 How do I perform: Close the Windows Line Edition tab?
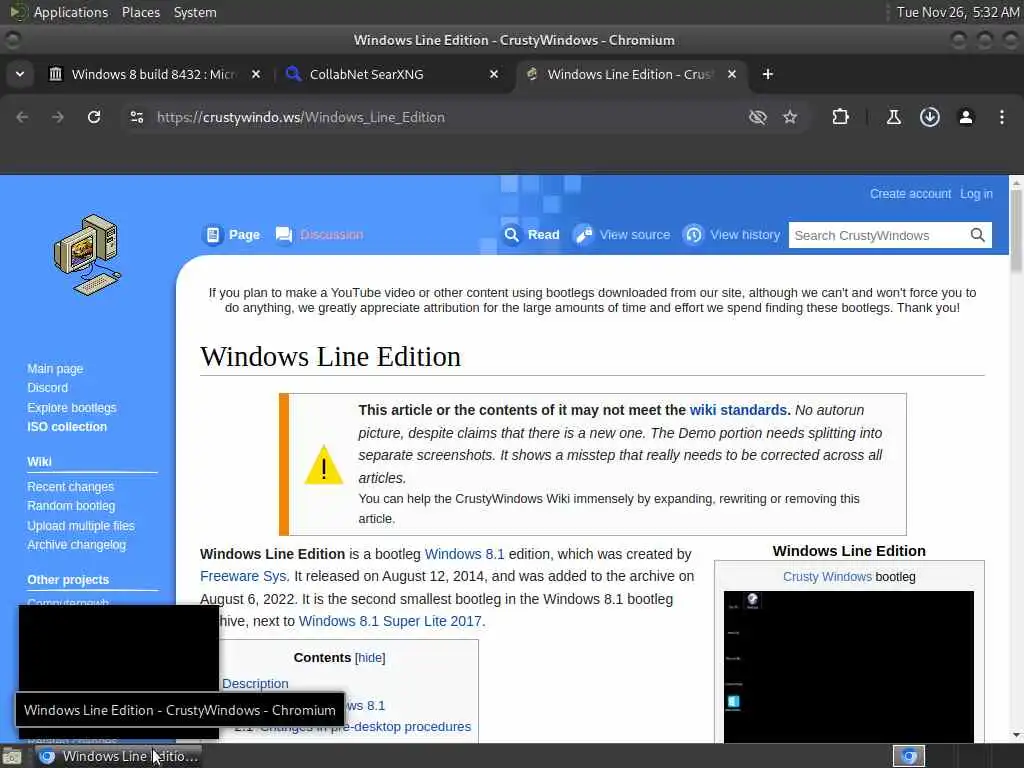tap(732, 74)
